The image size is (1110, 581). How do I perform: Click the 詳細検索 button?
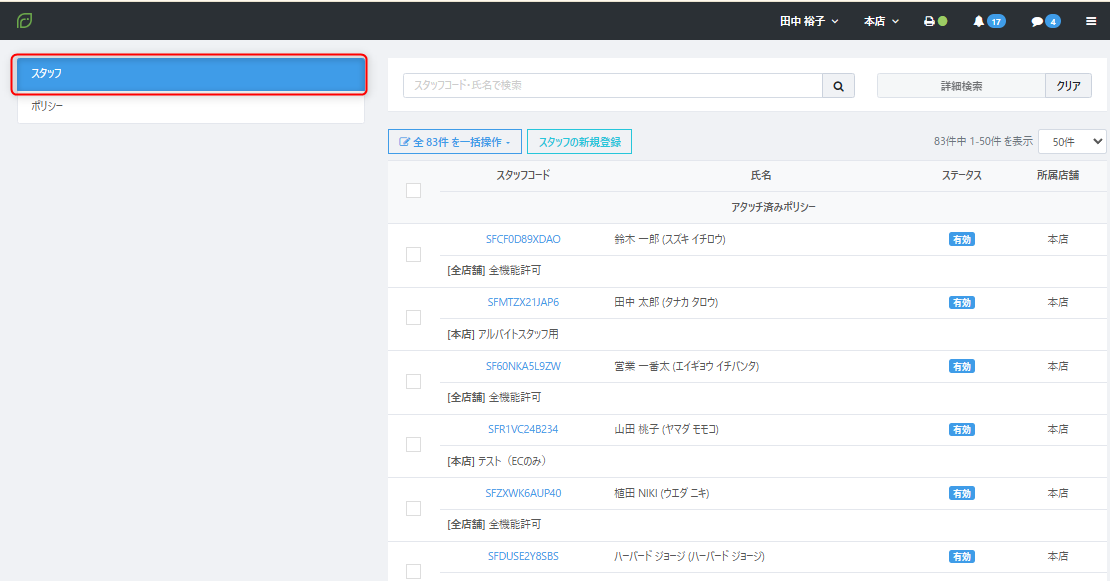(961, 86)
